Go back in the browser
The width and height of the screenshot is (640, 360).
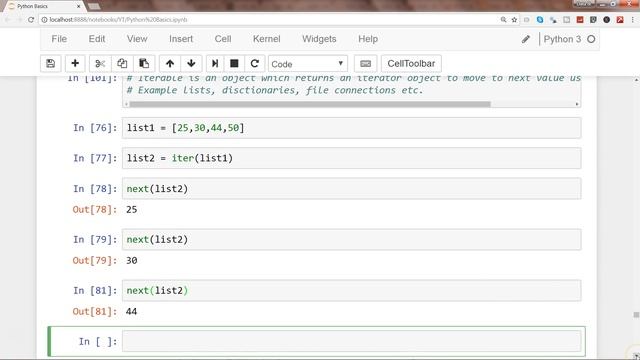point(8,20)
